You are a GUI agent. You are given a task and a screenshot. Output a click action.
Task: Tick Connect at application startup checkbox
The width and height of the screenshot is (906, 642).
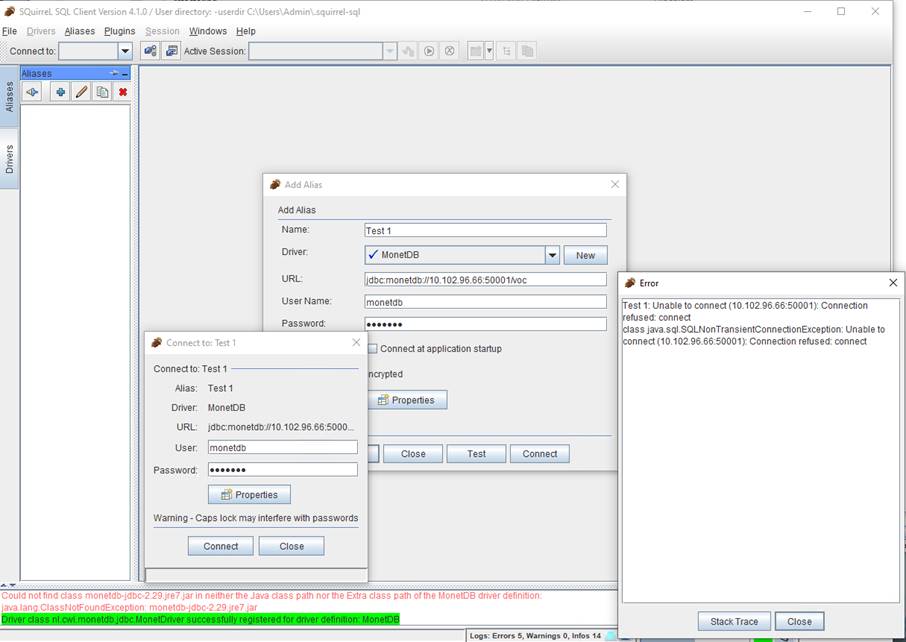[x=373, y=348]
